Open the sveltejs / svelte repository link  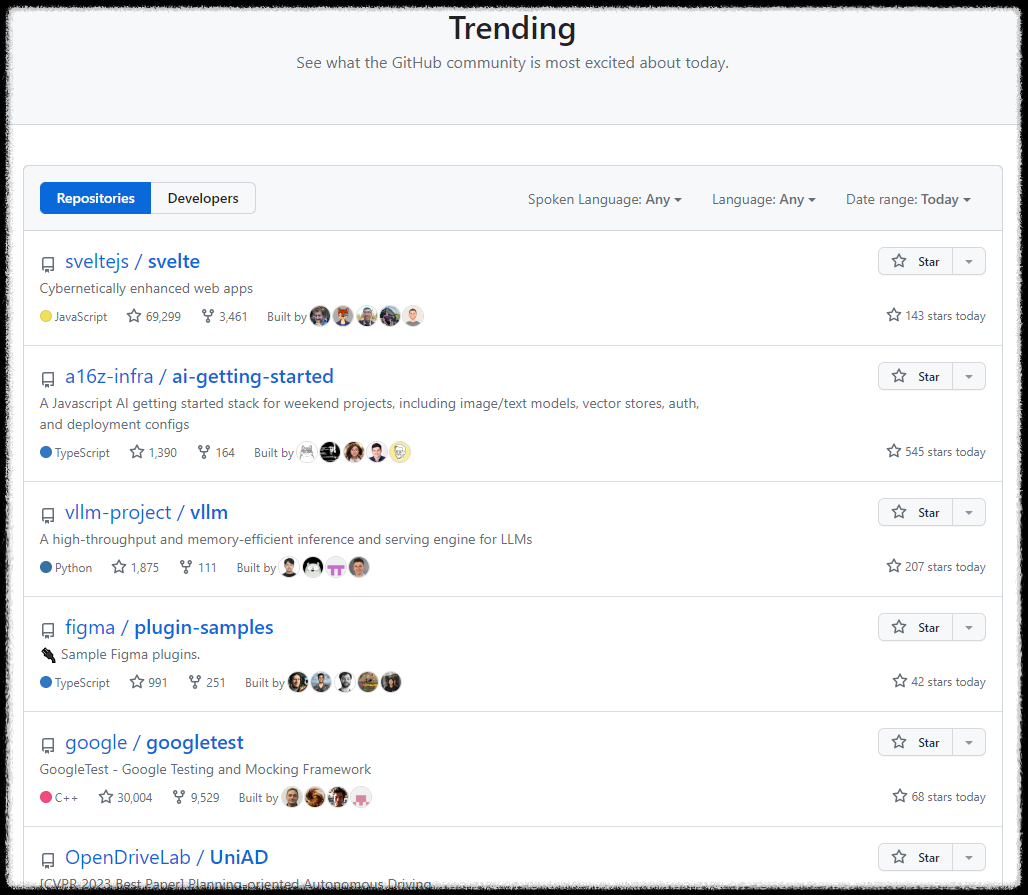coord(132,262)
